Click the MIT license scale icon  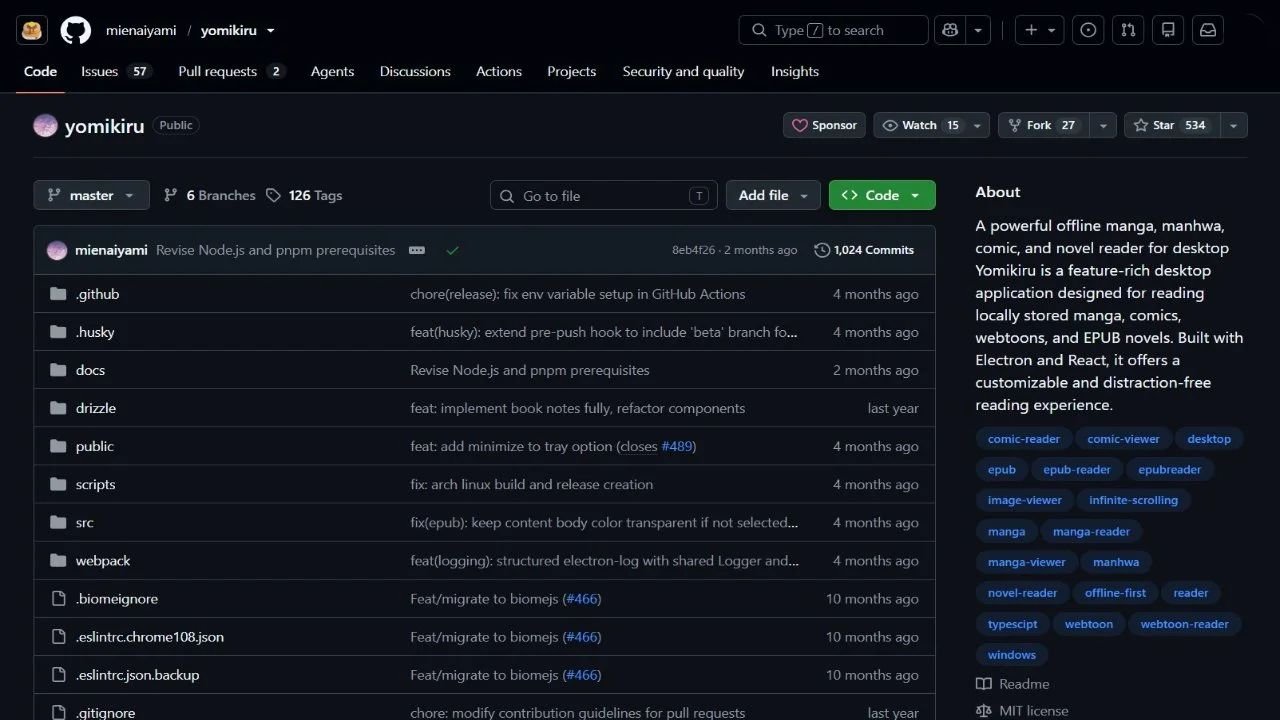click(x=984, y=711)
